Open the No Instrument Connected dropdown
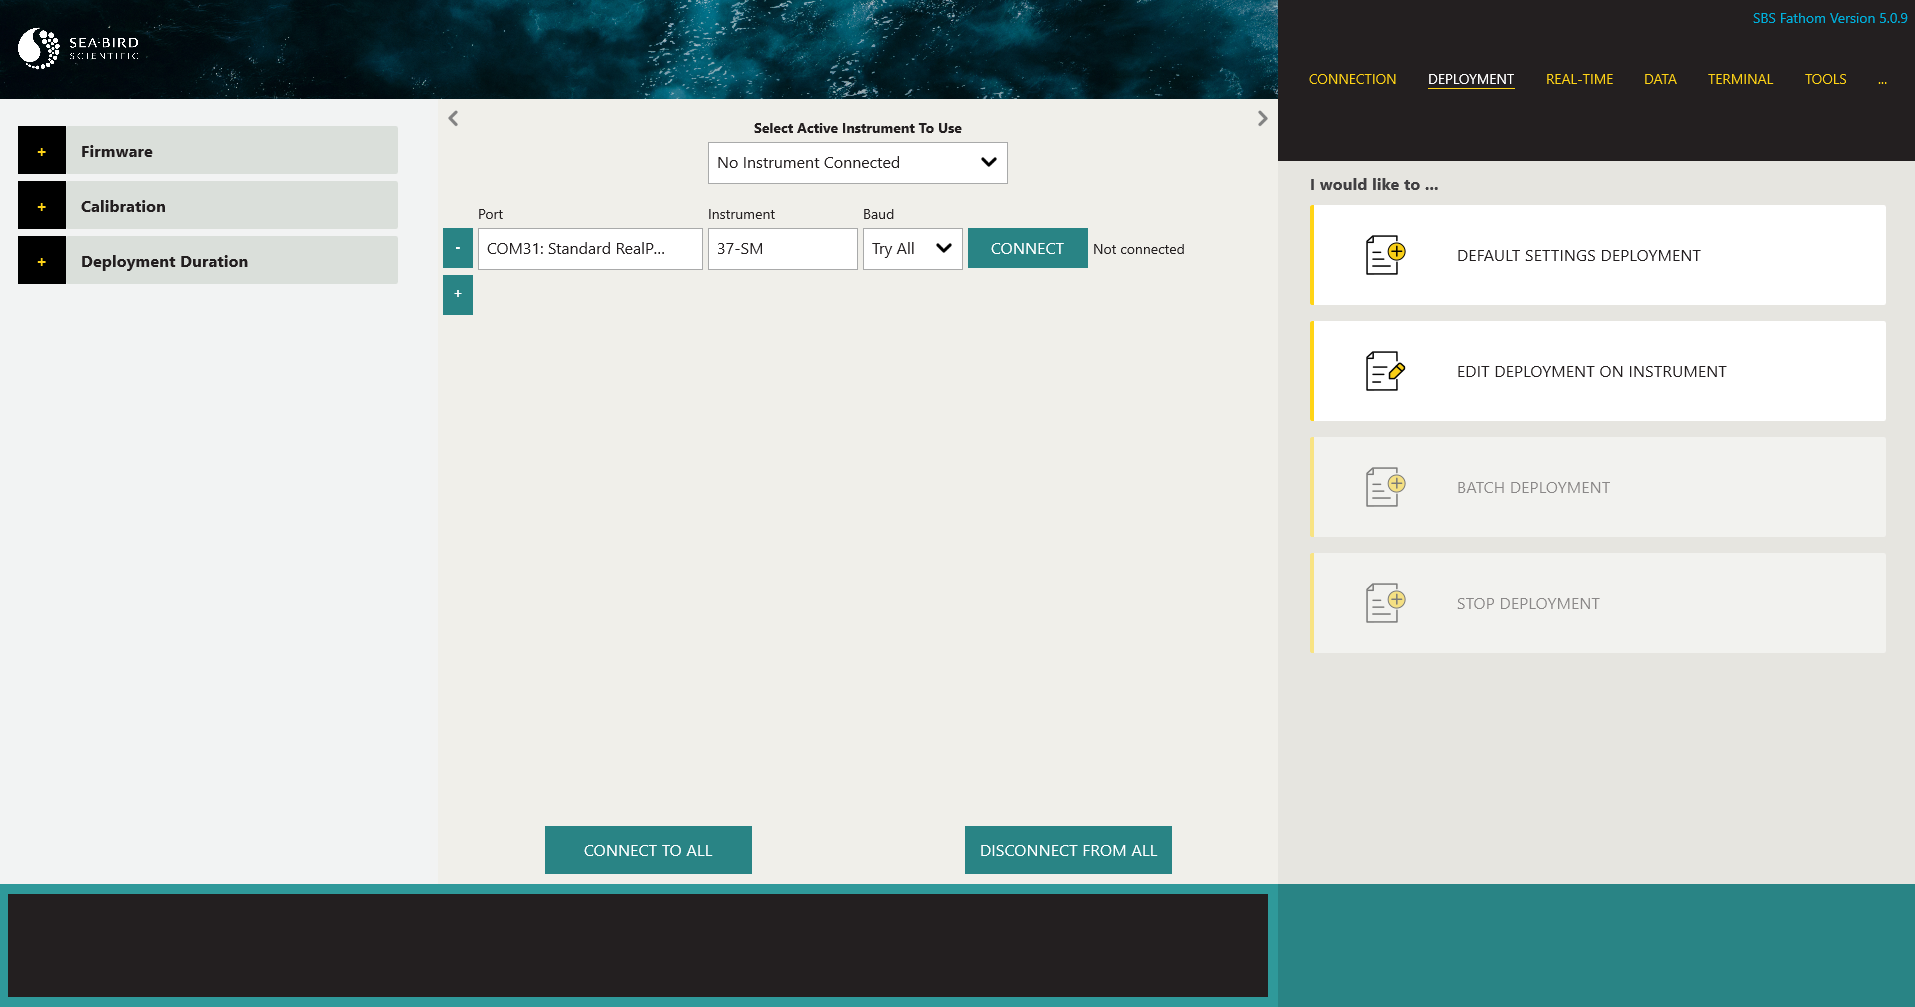 click(857, 163)
